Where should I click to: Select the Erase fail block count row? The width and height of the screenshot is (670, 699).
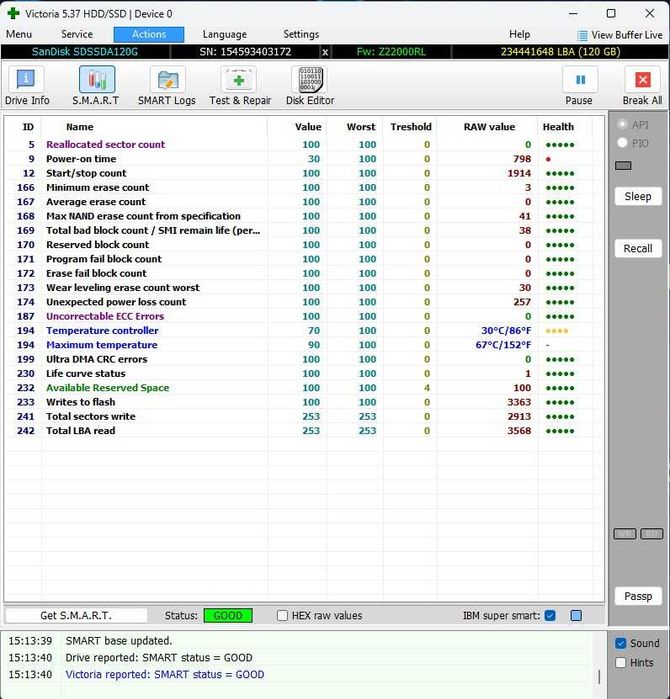point(304,273)
